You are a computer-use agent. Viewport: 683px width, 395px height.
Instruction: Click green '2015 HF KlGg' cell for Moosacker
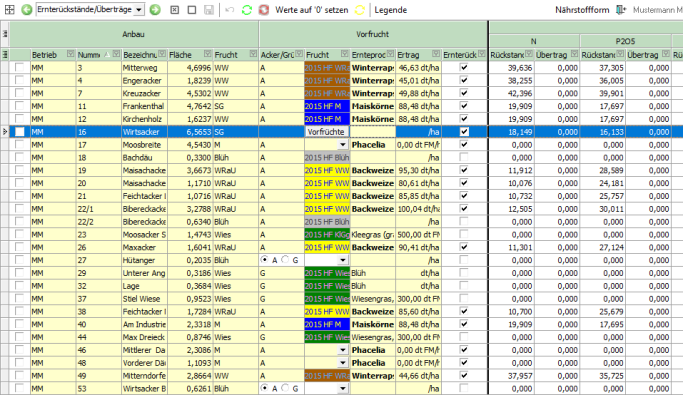327,234
